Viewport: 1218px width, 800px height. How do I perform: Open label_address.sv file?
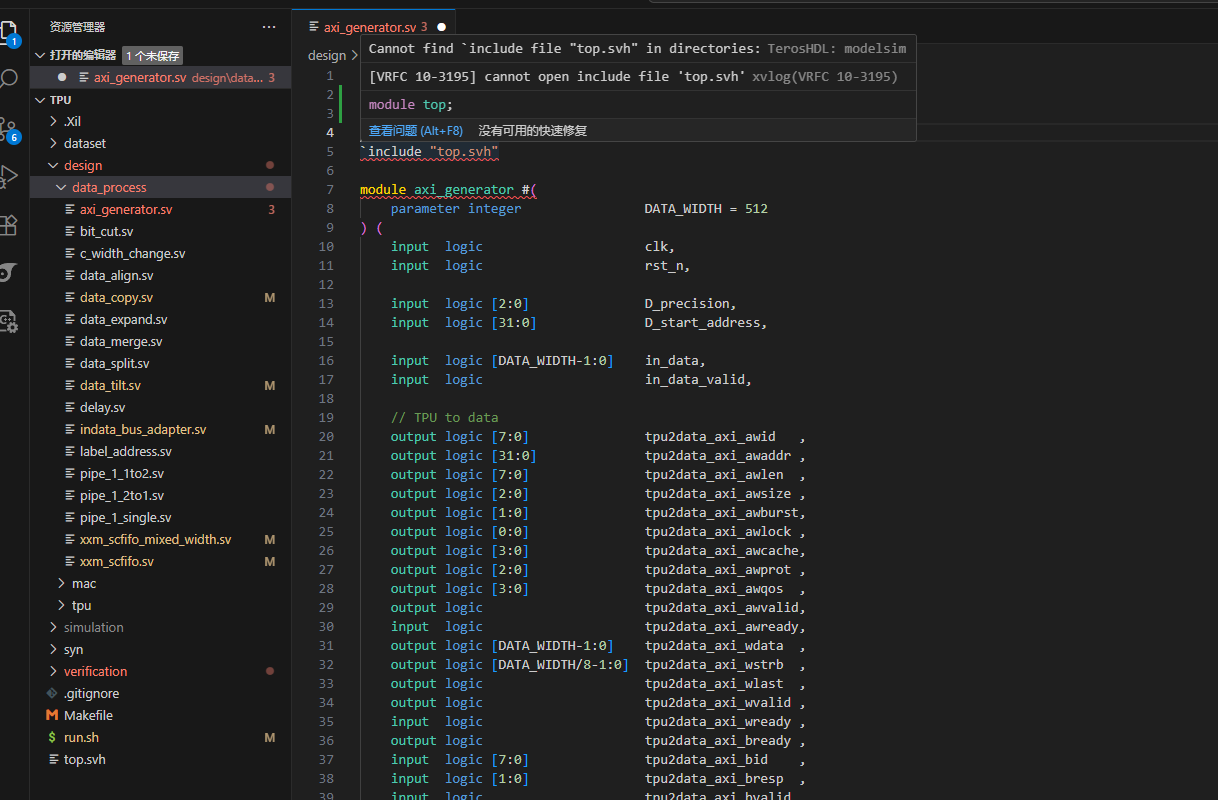click(126, 451)
